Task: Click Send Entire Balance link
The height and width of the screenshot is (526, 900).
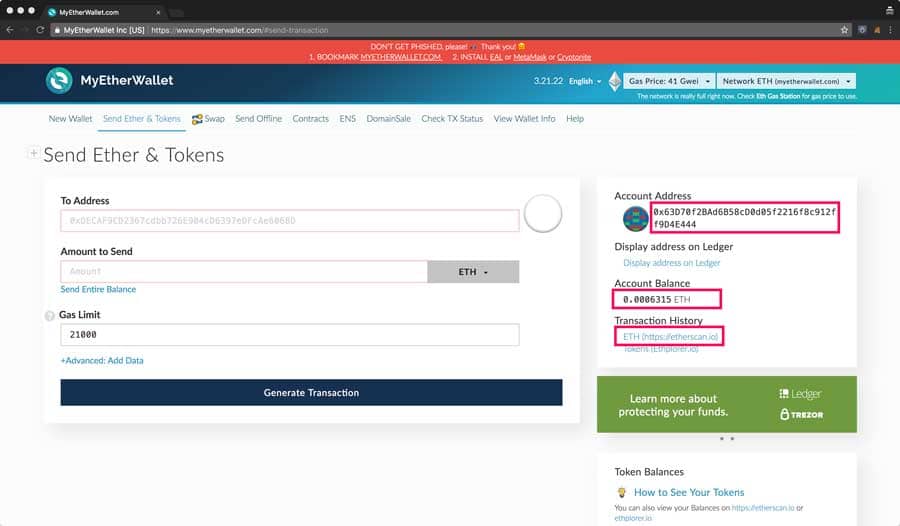Action: [98, 289]
